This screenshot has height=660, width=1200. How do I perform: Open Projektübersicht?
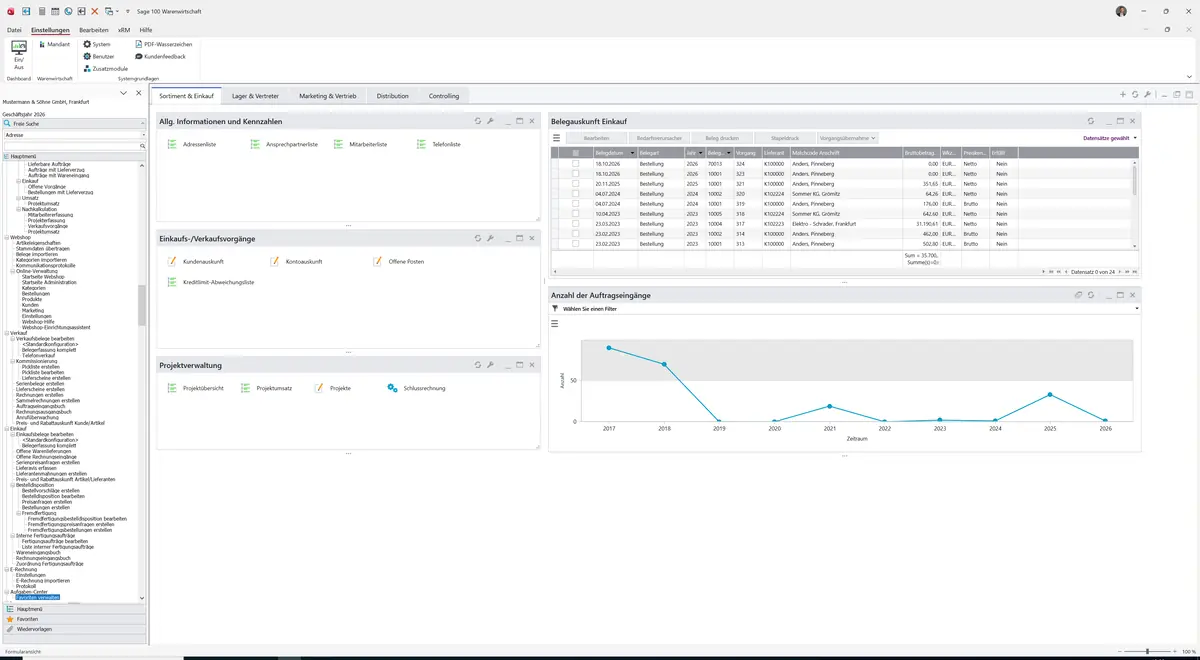point(195,388)
